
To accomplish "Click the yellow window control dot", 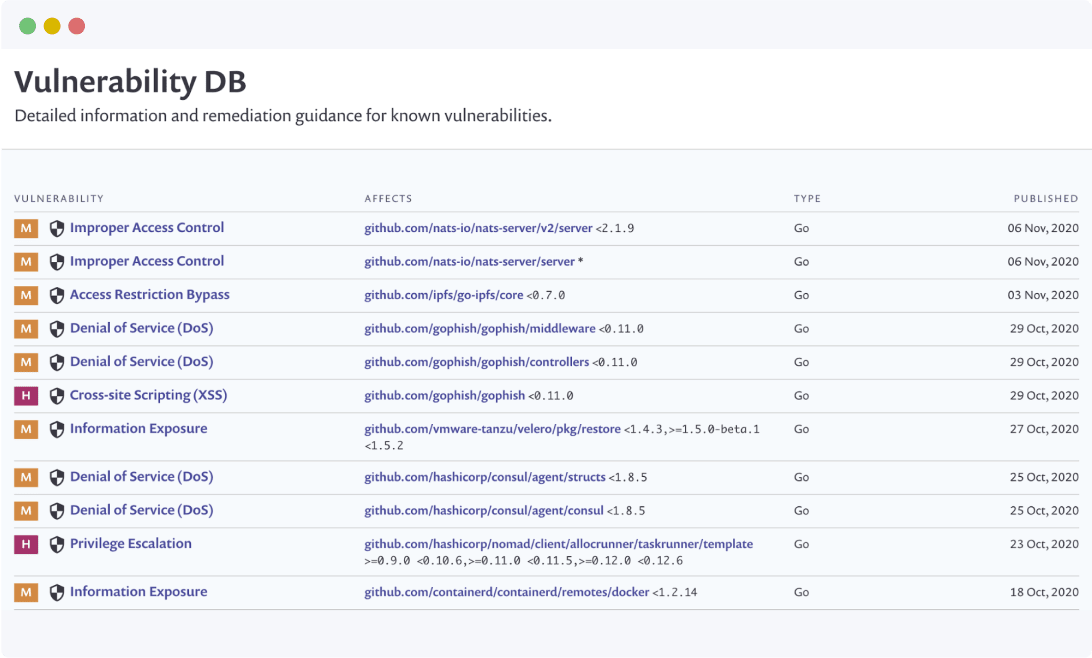I will 52,26.
